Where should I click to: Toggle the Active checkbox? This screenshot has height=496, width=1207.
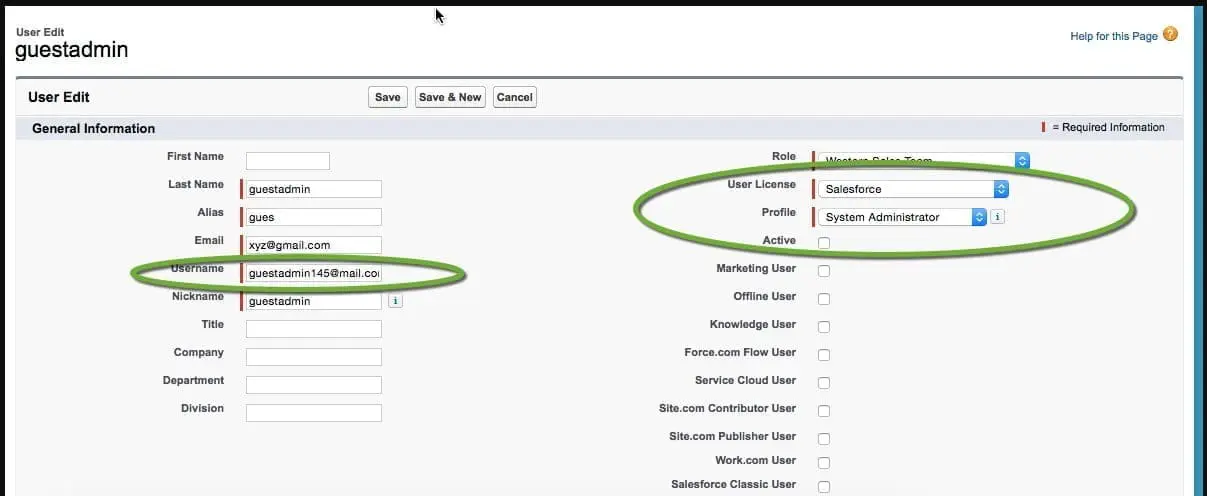tap(824, 243)
